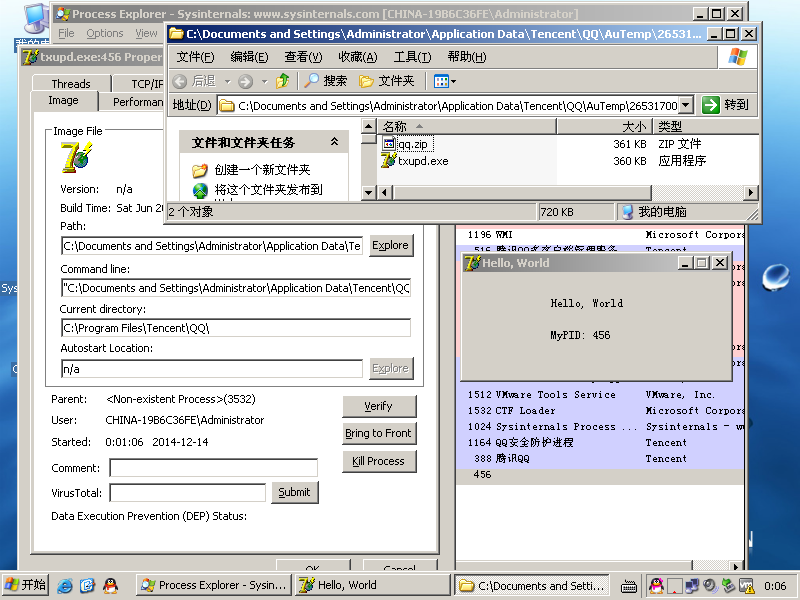The height and width of the screenshot is (600, 800).
Task: Click the VirusTotal Submit button
Action: click(294, 492)
